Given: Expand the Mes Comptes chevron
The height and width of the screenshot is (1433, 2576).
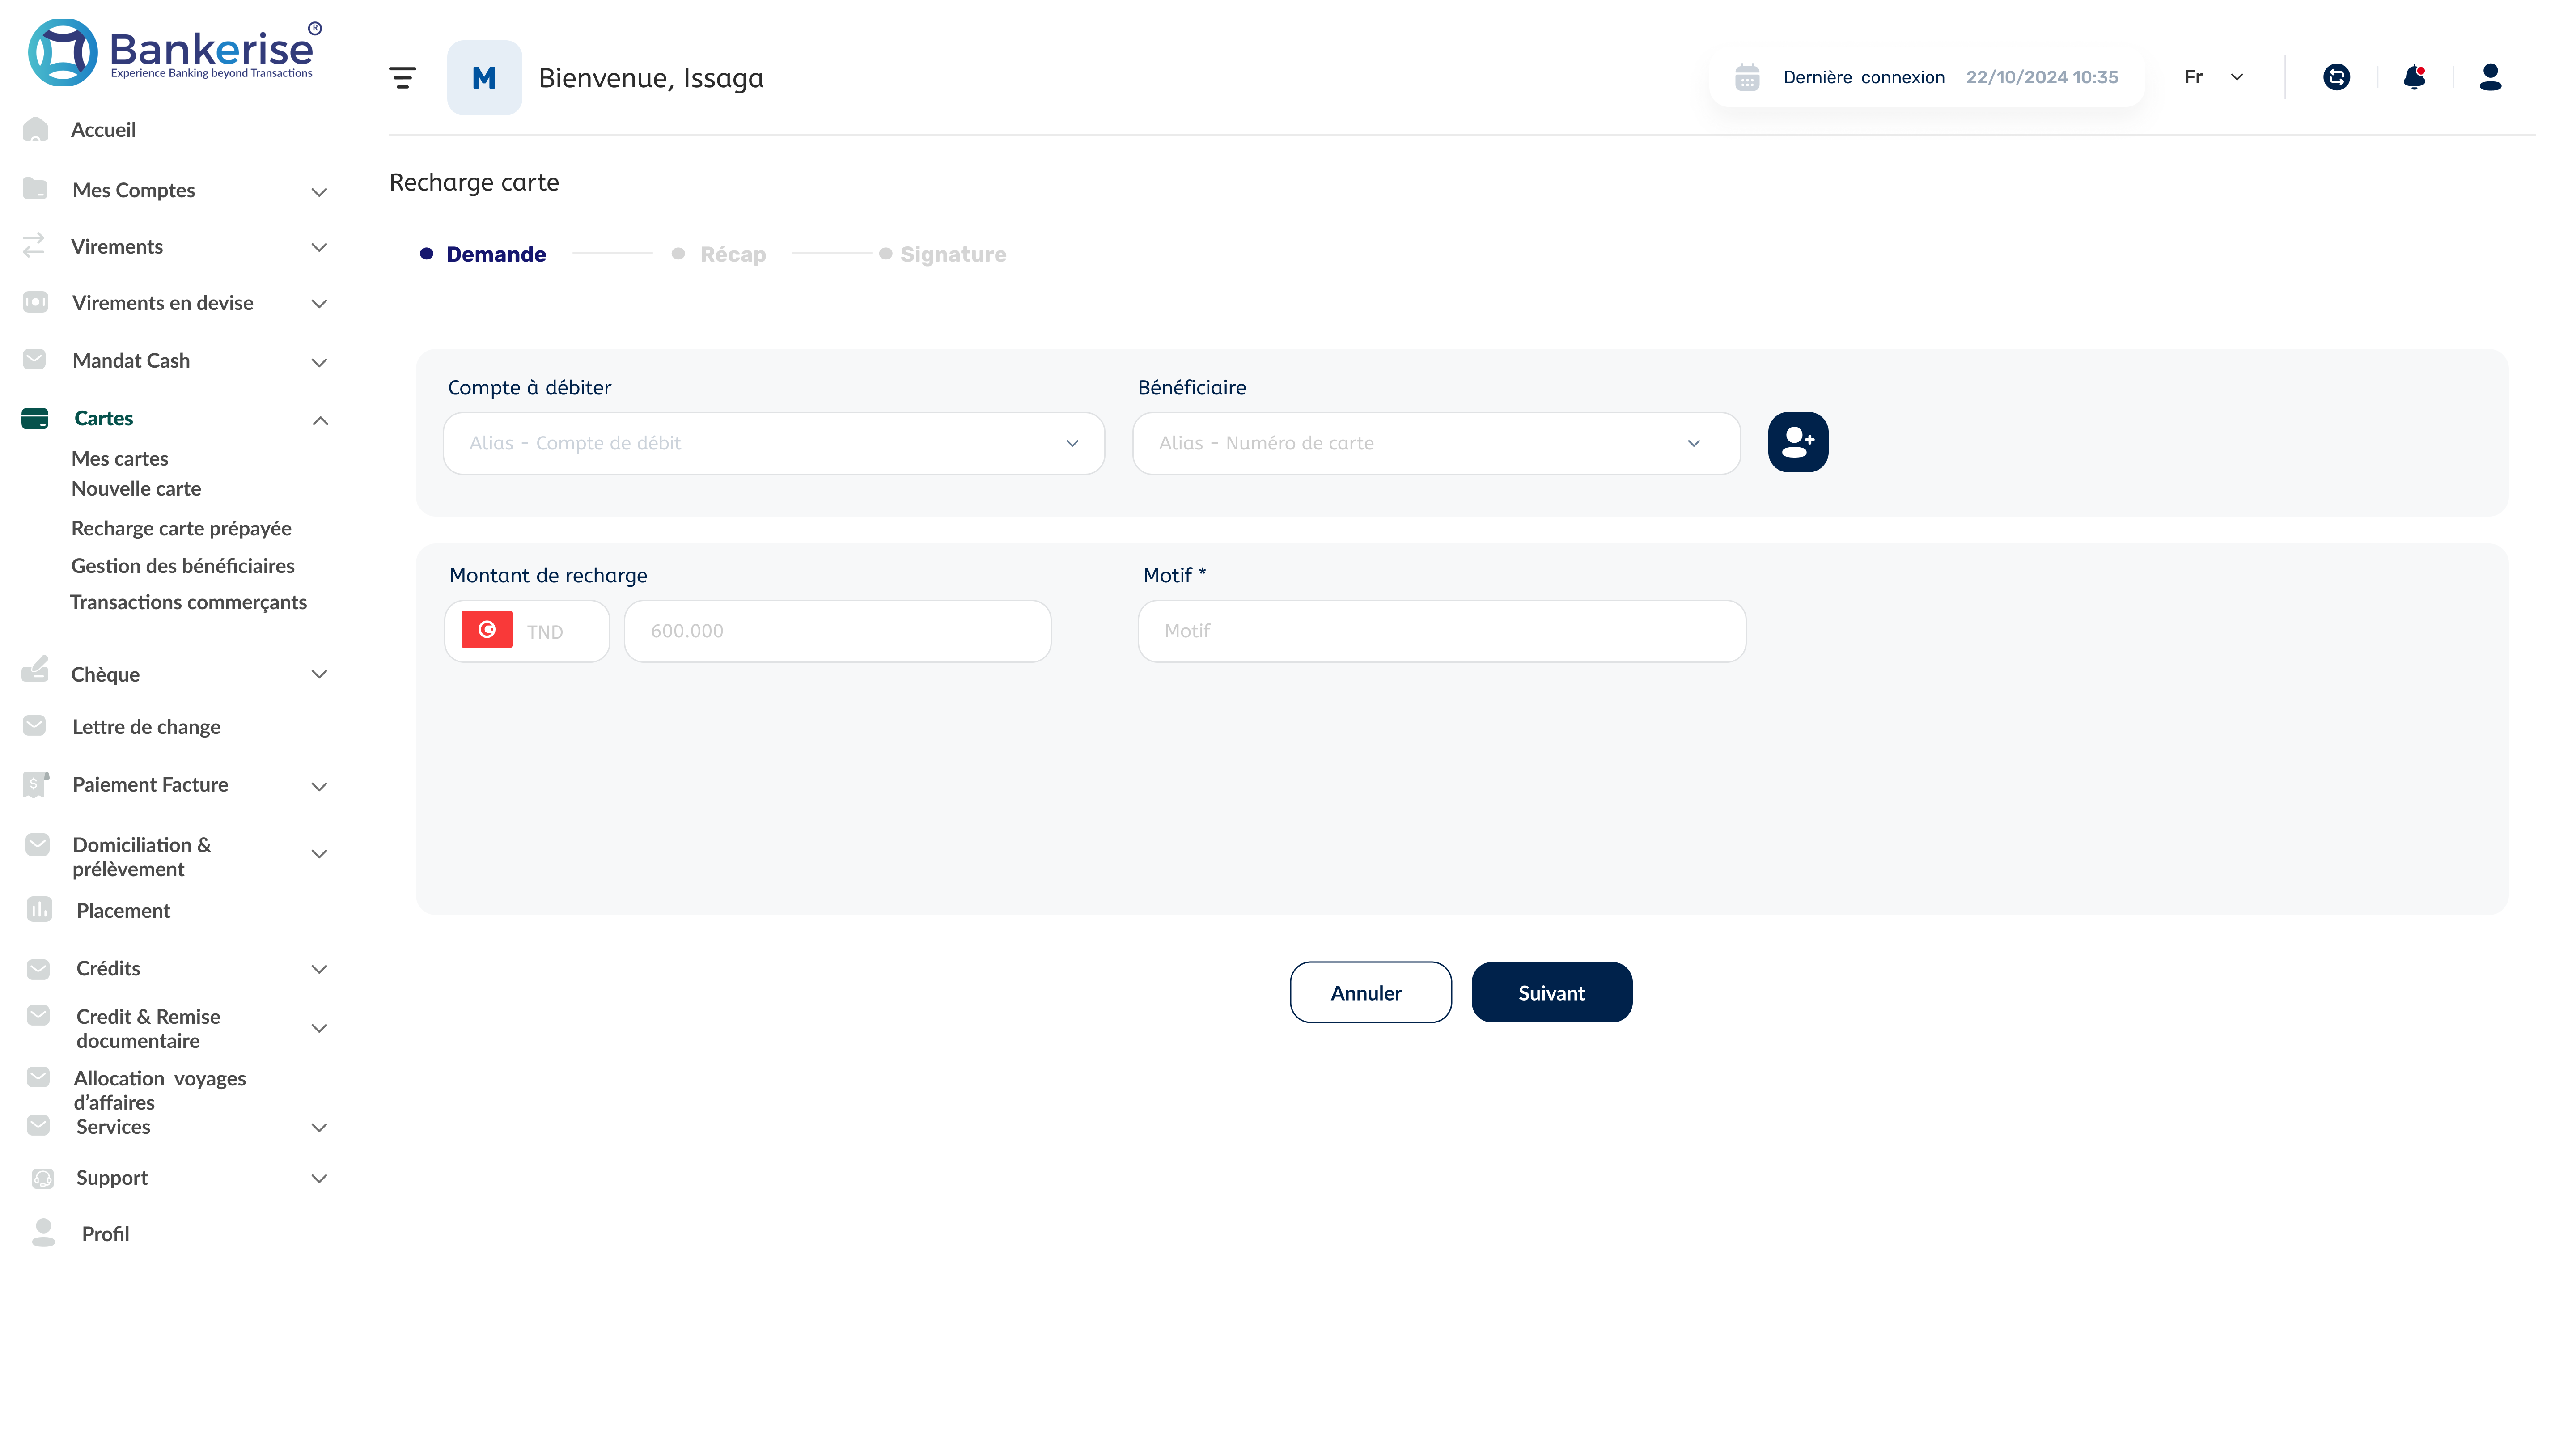Looking at the screenshot, I should [319, 191].
